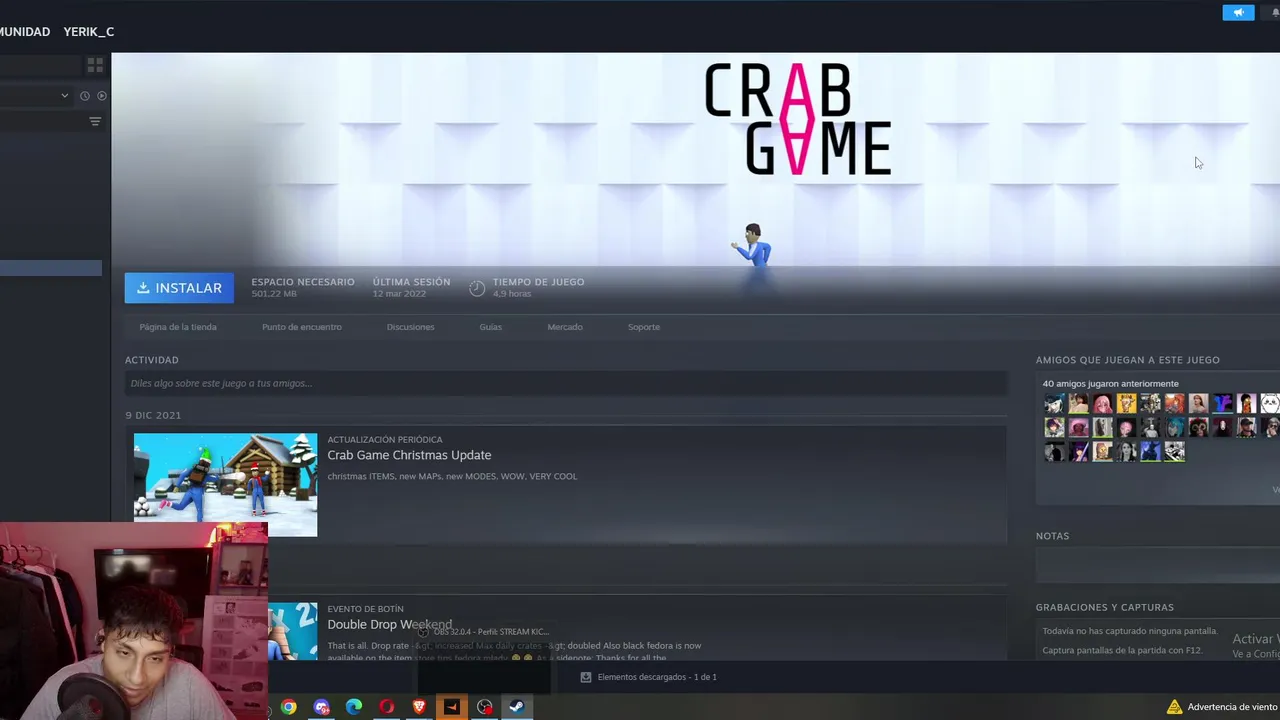The image size is (1280, 720).
Task: Click the orange highlighted taskbar app icon
Action: (451, 707)
